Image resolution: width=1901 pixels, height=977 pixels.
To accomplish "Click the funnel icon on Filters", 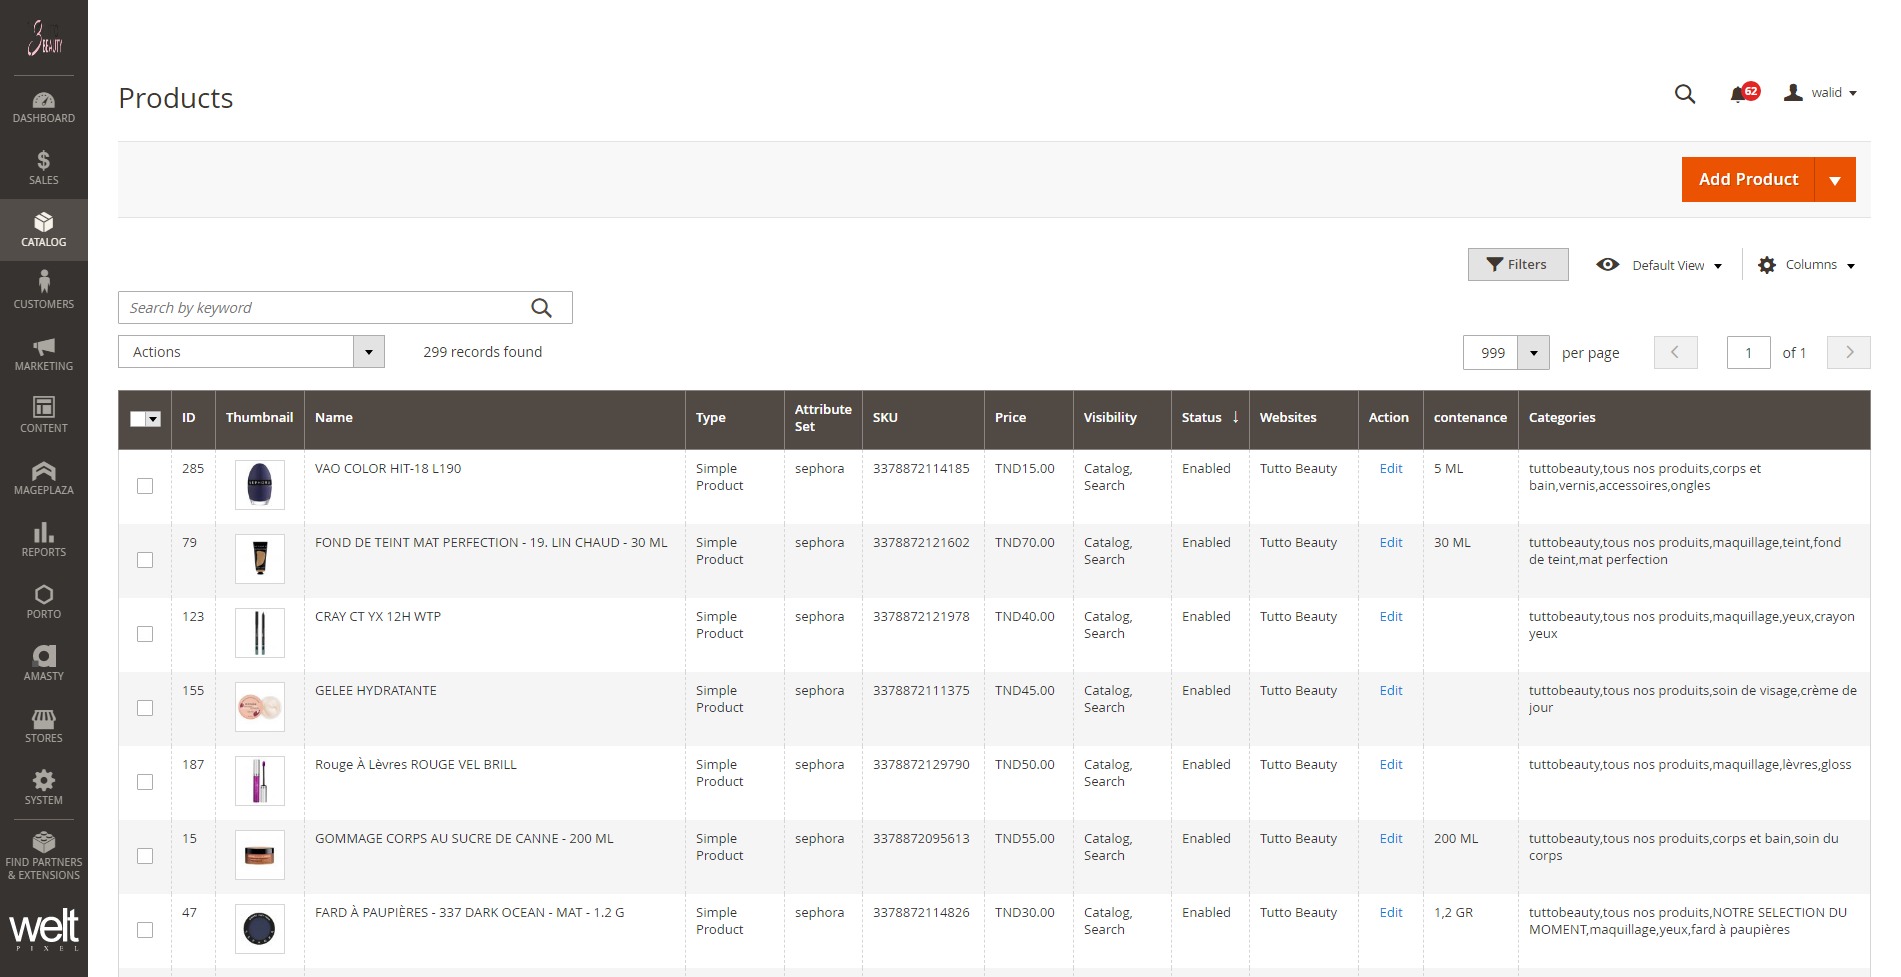I will coord(1495,264).
